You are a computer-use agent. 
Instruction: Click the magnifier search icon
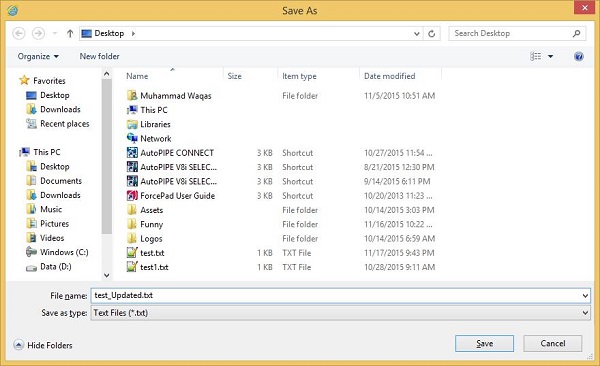click(x=576, y=33)
